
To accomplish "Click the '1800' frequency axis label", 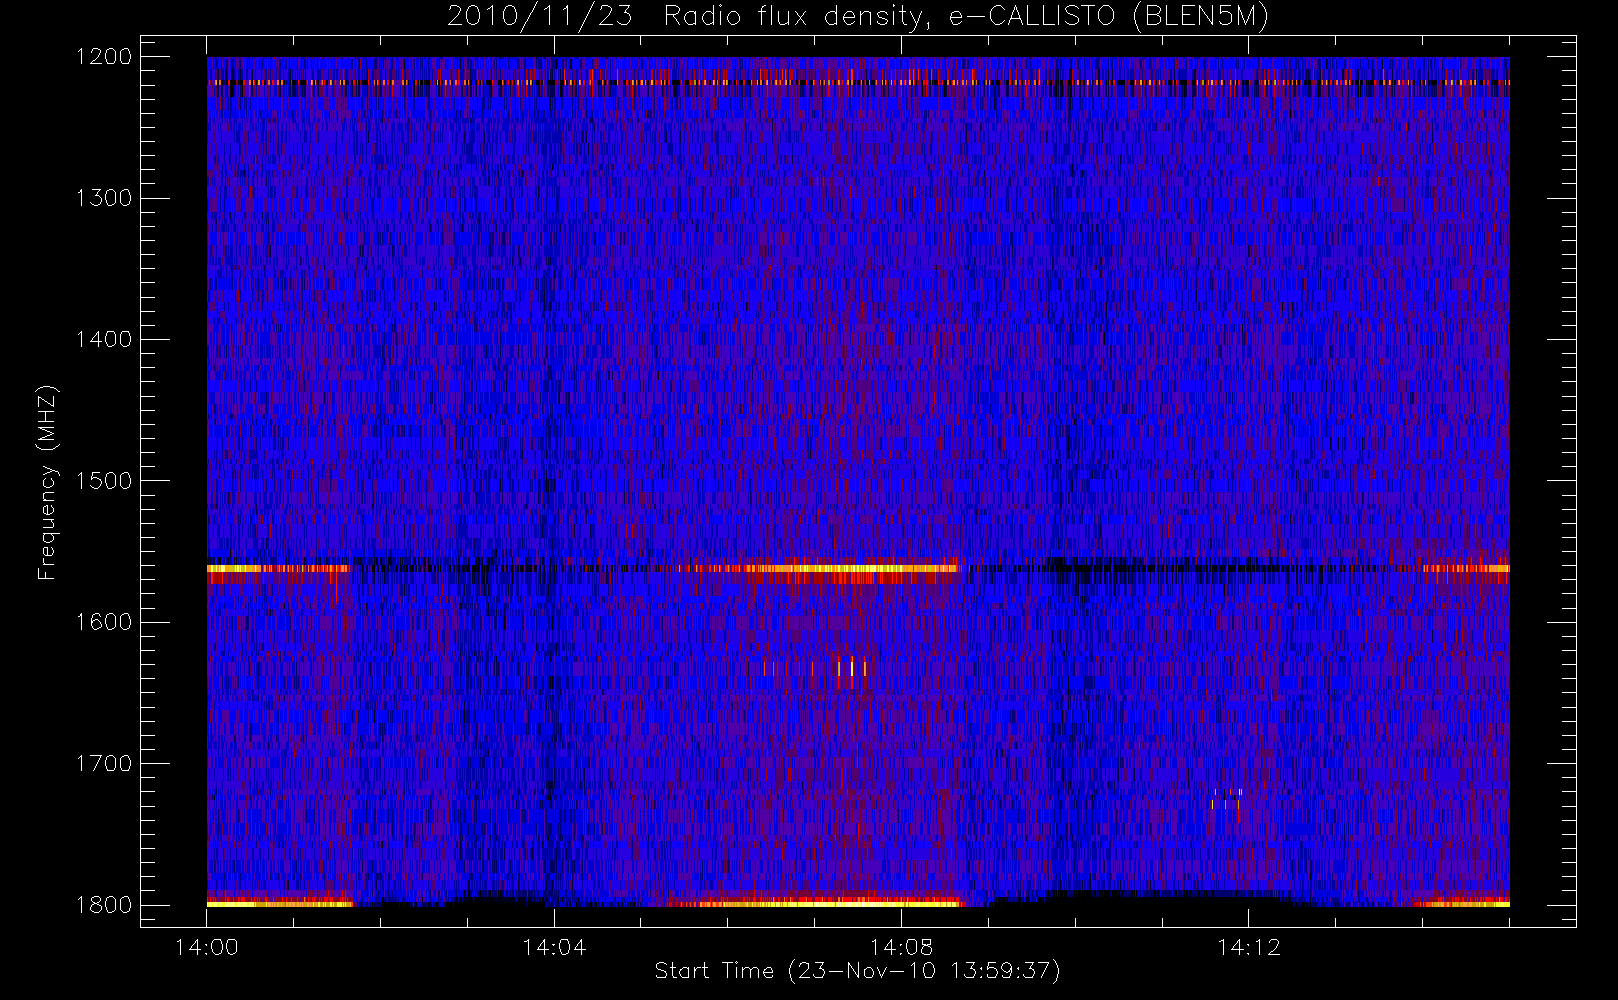I will pyautogui.click(x=104, y=904).
